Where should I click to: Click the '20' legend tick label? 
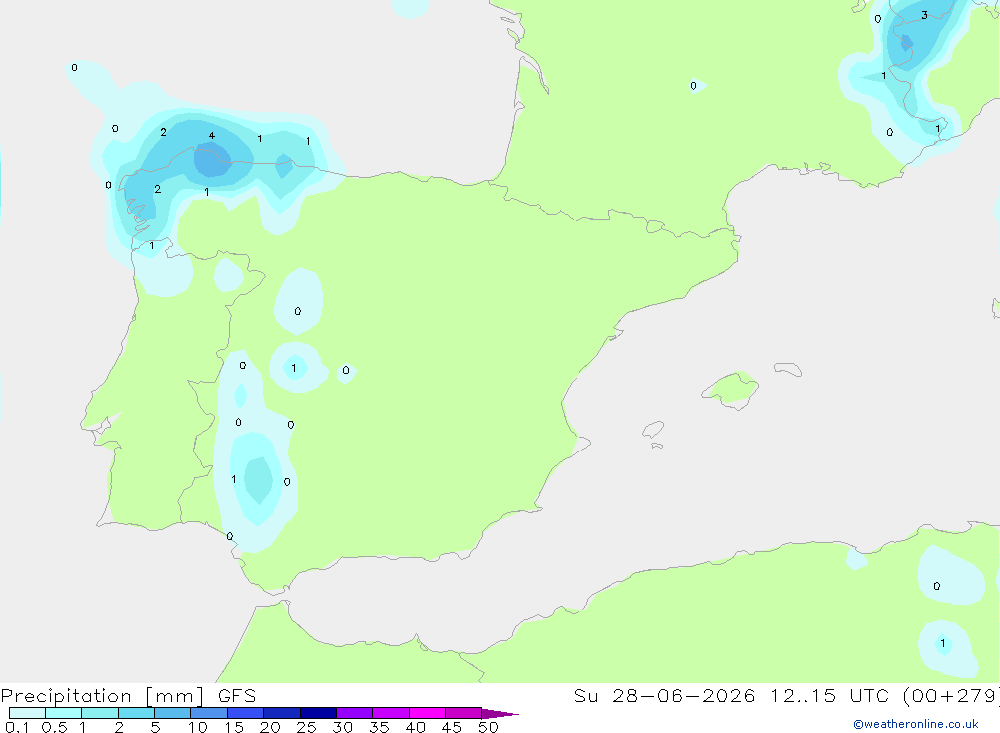pyautogui.click(x=270, y=727)
